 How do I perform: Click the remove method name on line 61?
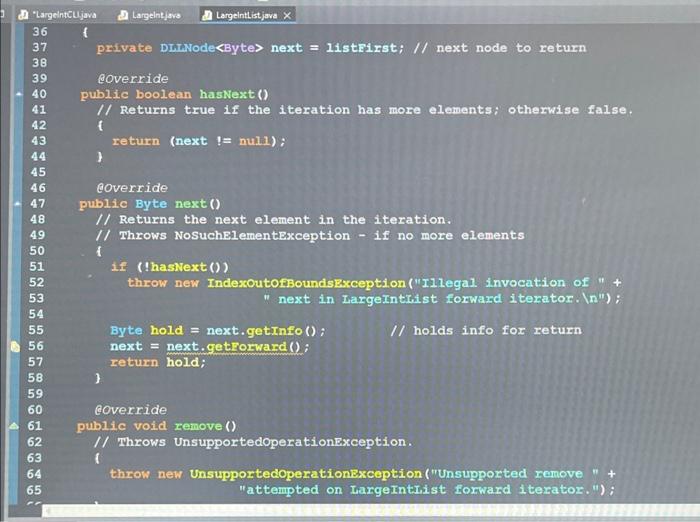(x=198, y=426)
